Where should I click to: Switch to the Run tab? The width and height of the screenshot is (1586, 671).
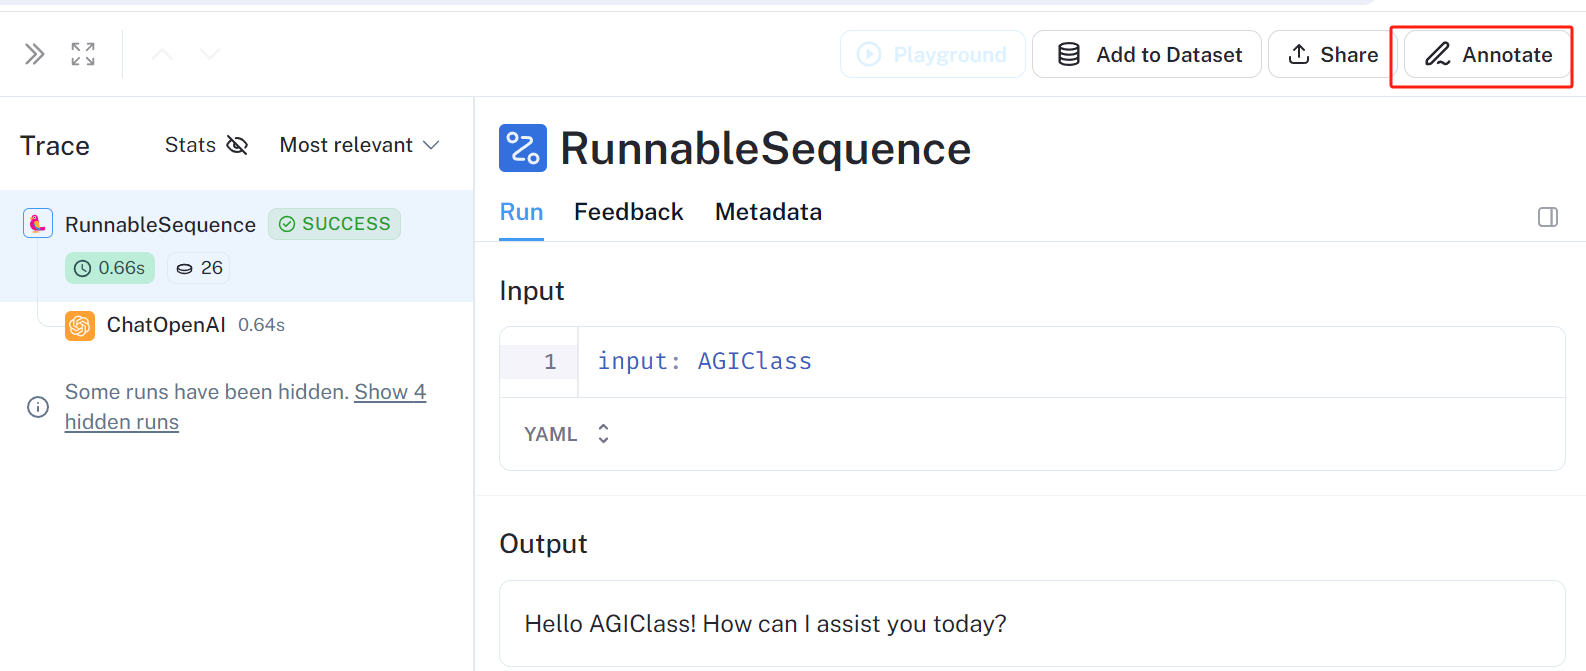[521, 212]
